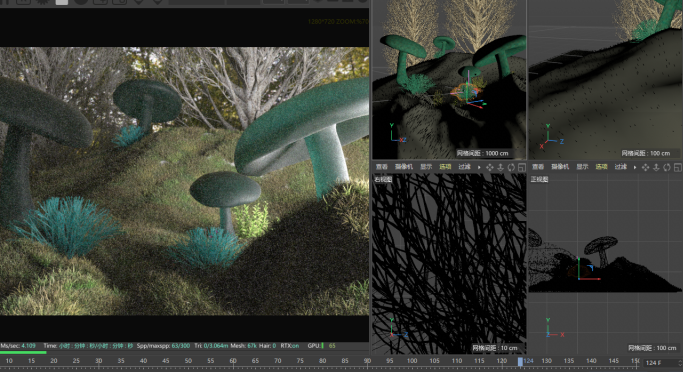Click the Ms/sec 4.109 status readout
Viewport: 683px width, 372px height.
pyautogui.click(x=18, y=346)
